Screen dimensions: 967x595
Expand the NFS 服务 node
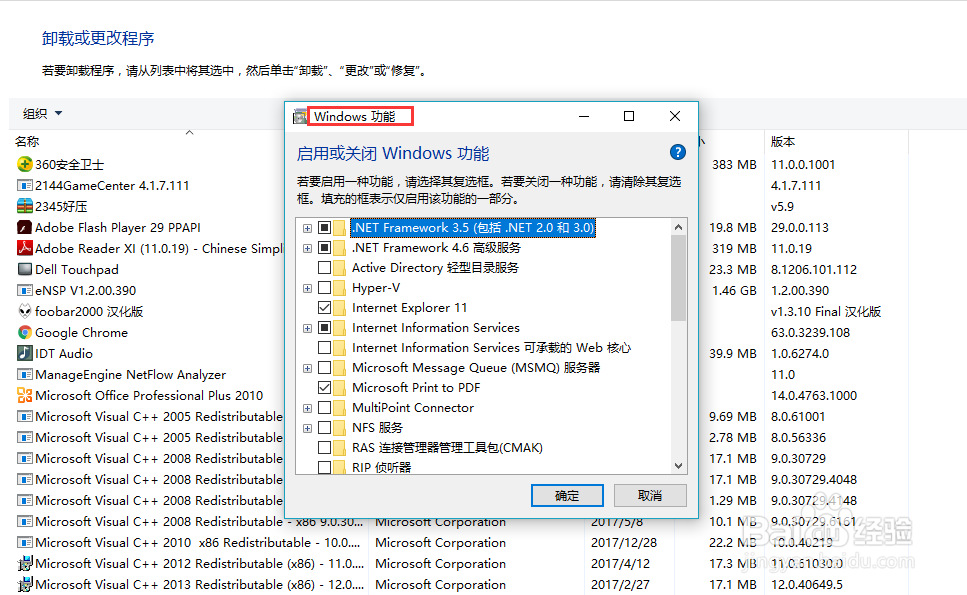coord(307,429)
